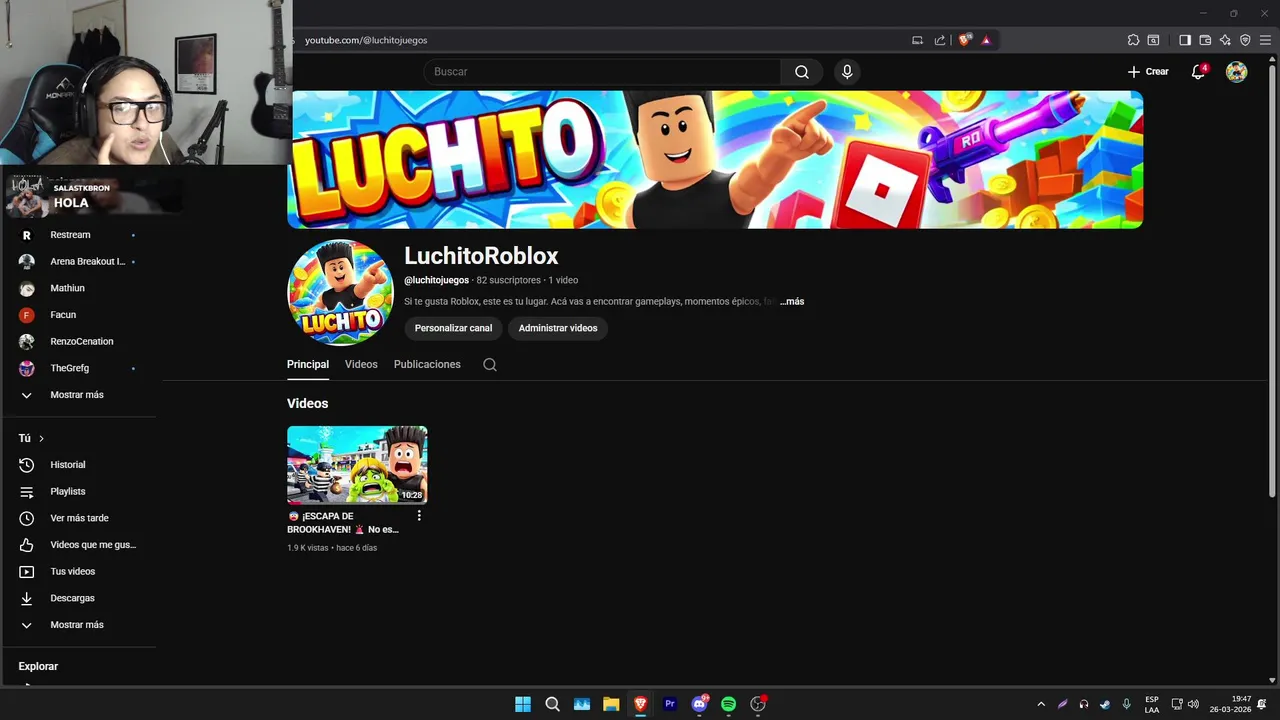This screenshot has width=1280, height=720.
Task: Open Spotify from the taskbar
Action: click(x=729, y=704)
